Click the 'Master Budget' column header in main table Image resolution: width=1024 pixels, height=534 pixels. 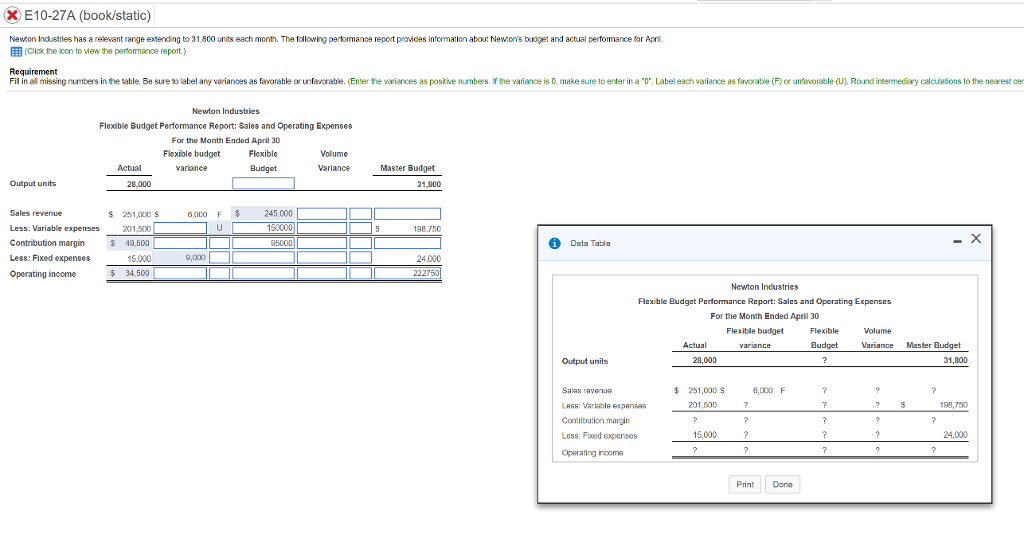tap(408, 168)
